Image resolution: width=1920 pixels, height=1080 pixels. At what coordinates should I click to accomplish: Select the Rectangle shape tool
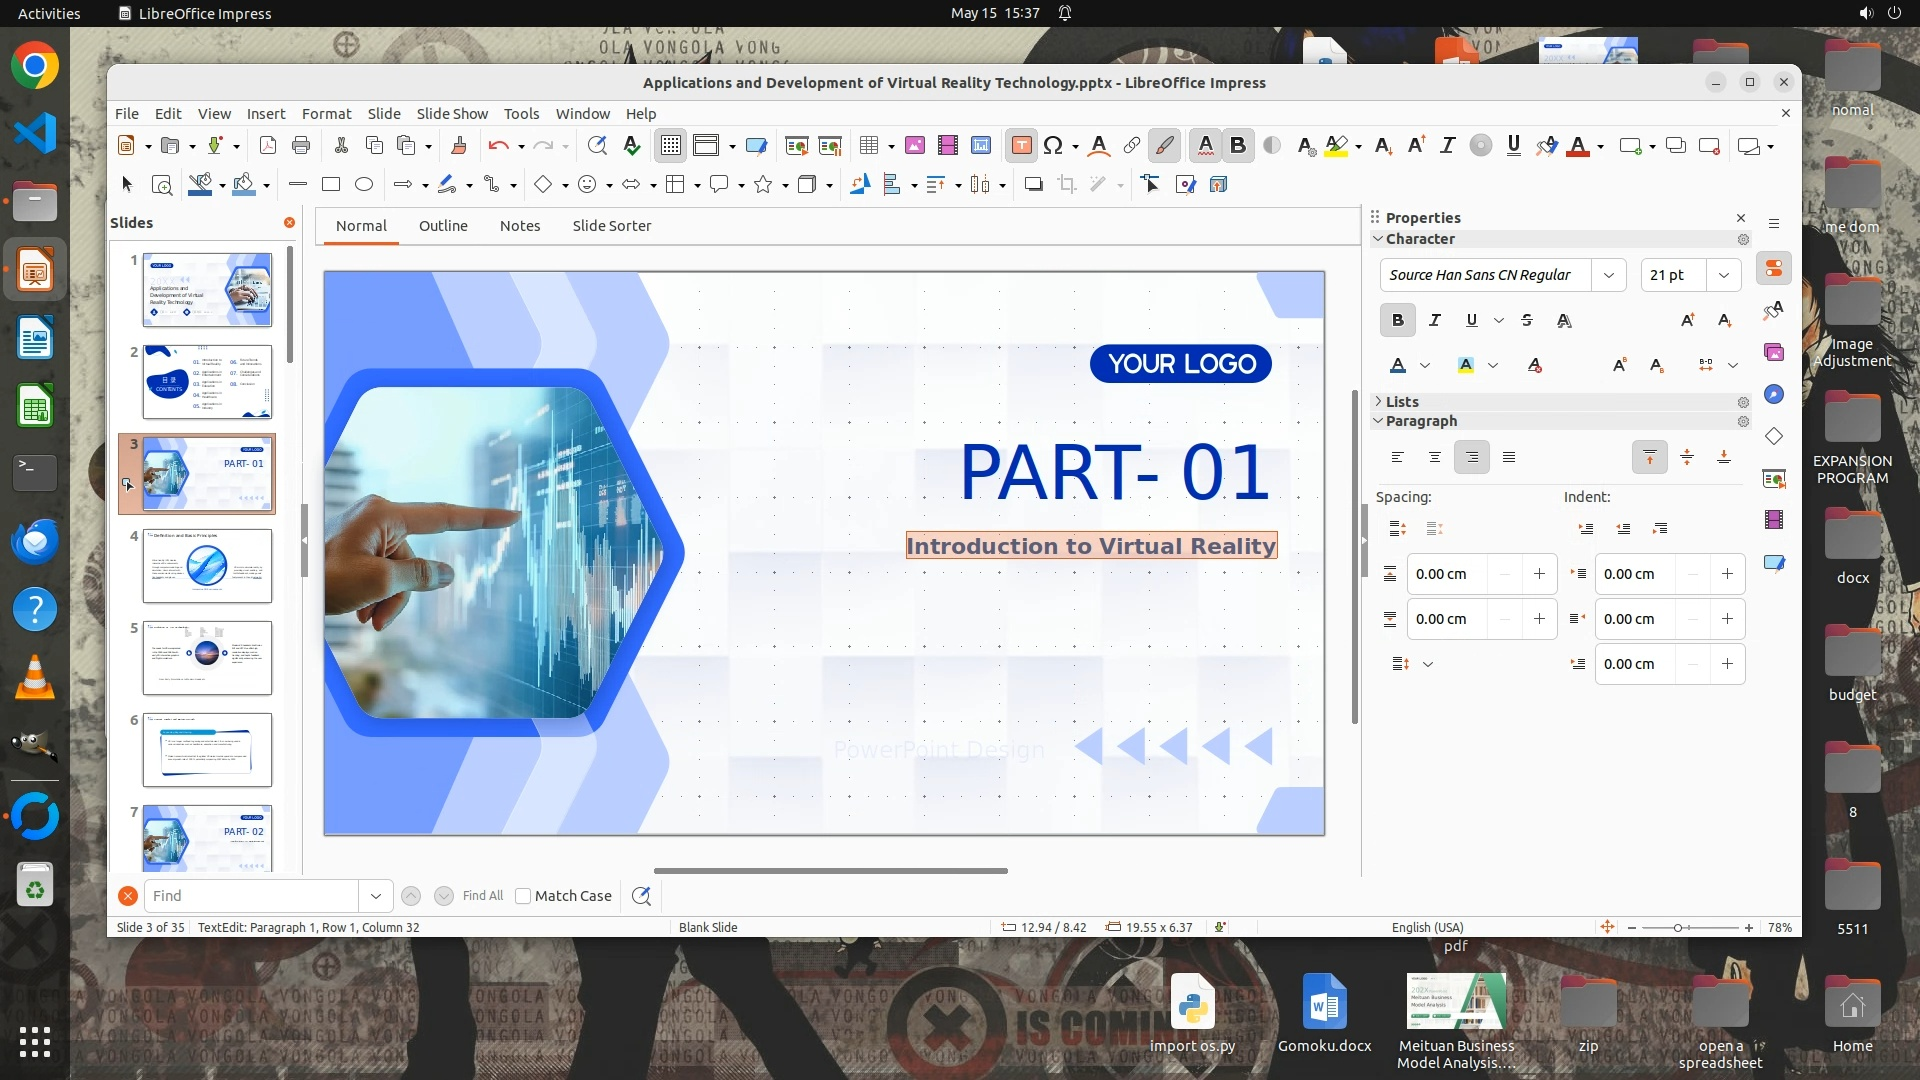pyautogui.click(x=331, y=184)
